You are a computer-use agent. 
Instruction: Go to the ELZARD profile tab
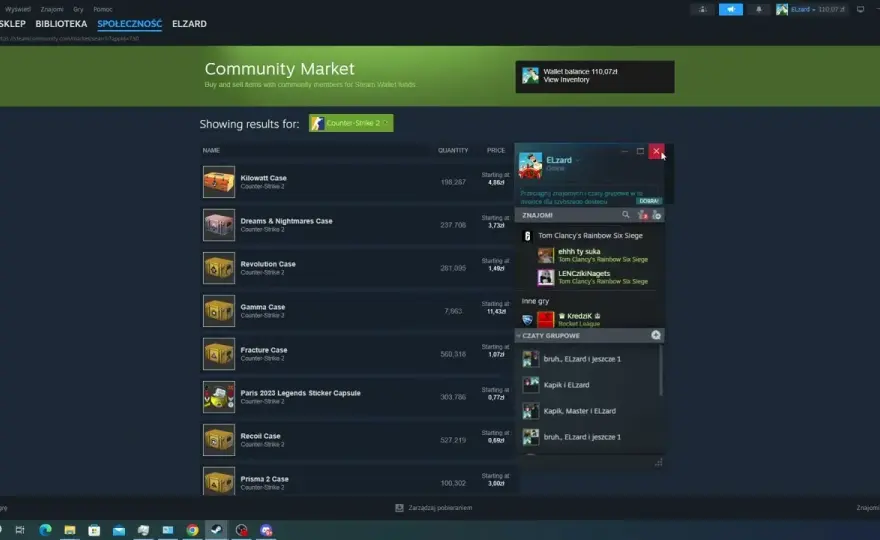[x=189, y=24]
